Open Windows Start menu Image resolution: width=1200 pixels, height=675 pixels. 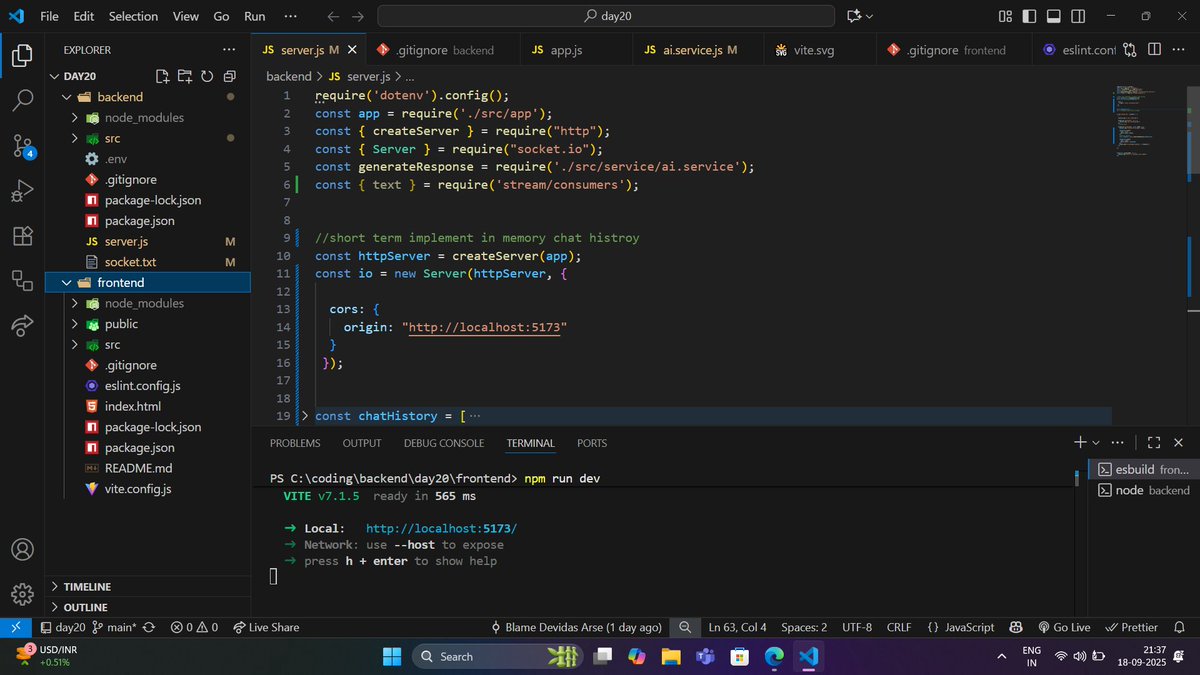[392, 656]
